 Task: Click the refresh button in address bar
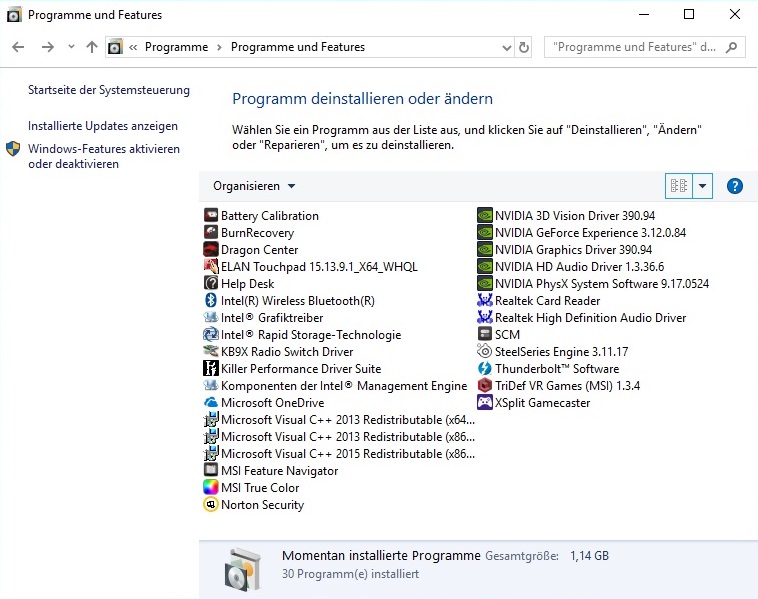[x=524, y=47]
